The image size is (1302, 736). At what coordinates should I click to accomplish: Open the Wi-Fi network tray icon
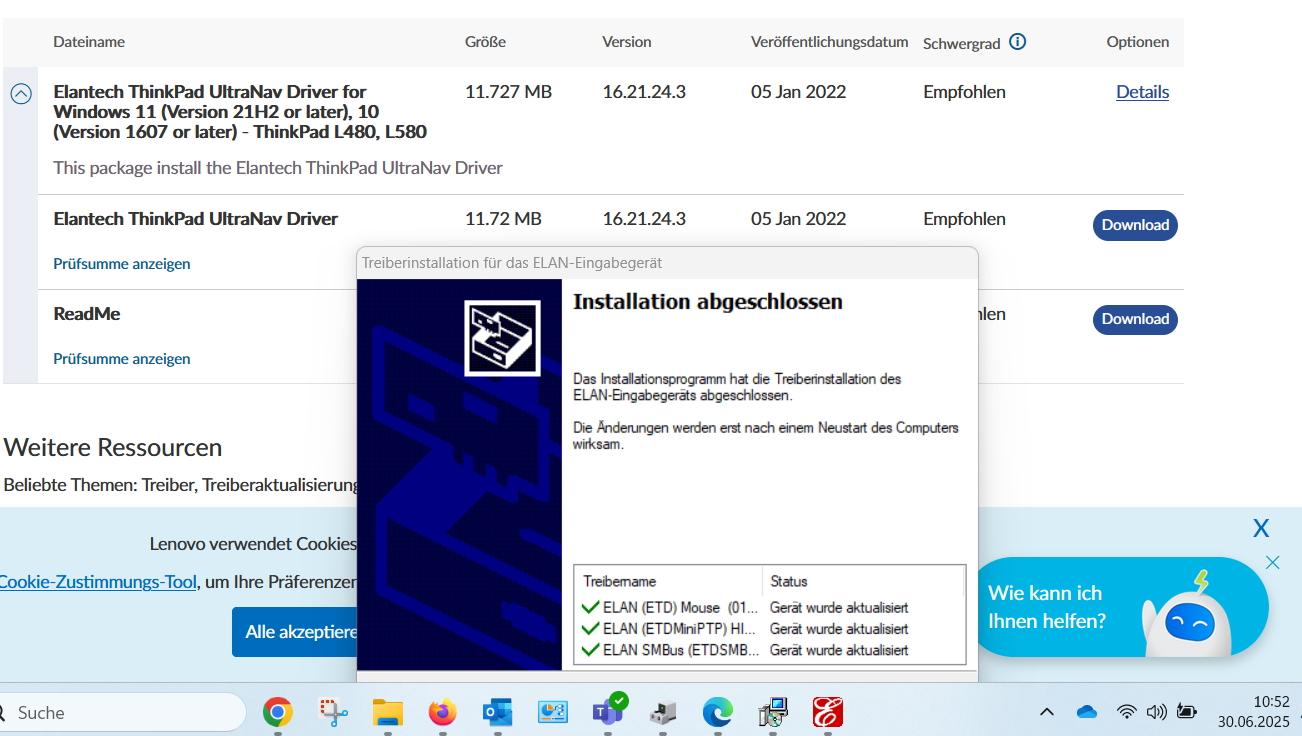coord(1127,712)
